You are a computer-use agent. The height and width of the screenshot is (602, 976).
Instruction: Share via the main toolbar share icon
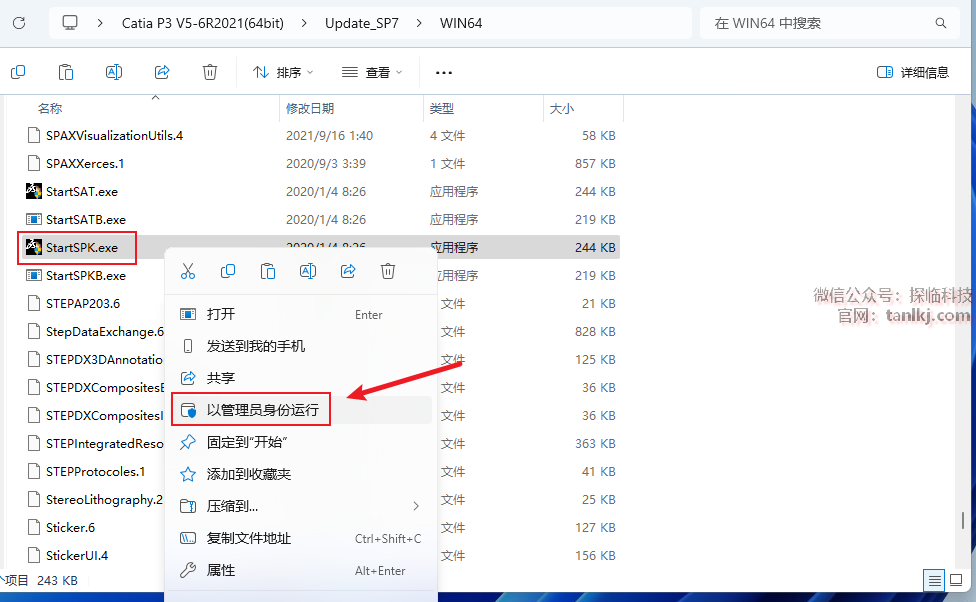162,72
